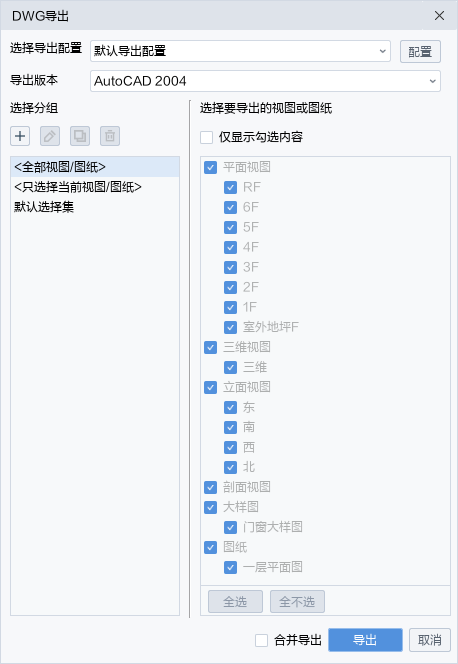Open the AutoCAD 2004 version dropdown

tap(265, 81)
